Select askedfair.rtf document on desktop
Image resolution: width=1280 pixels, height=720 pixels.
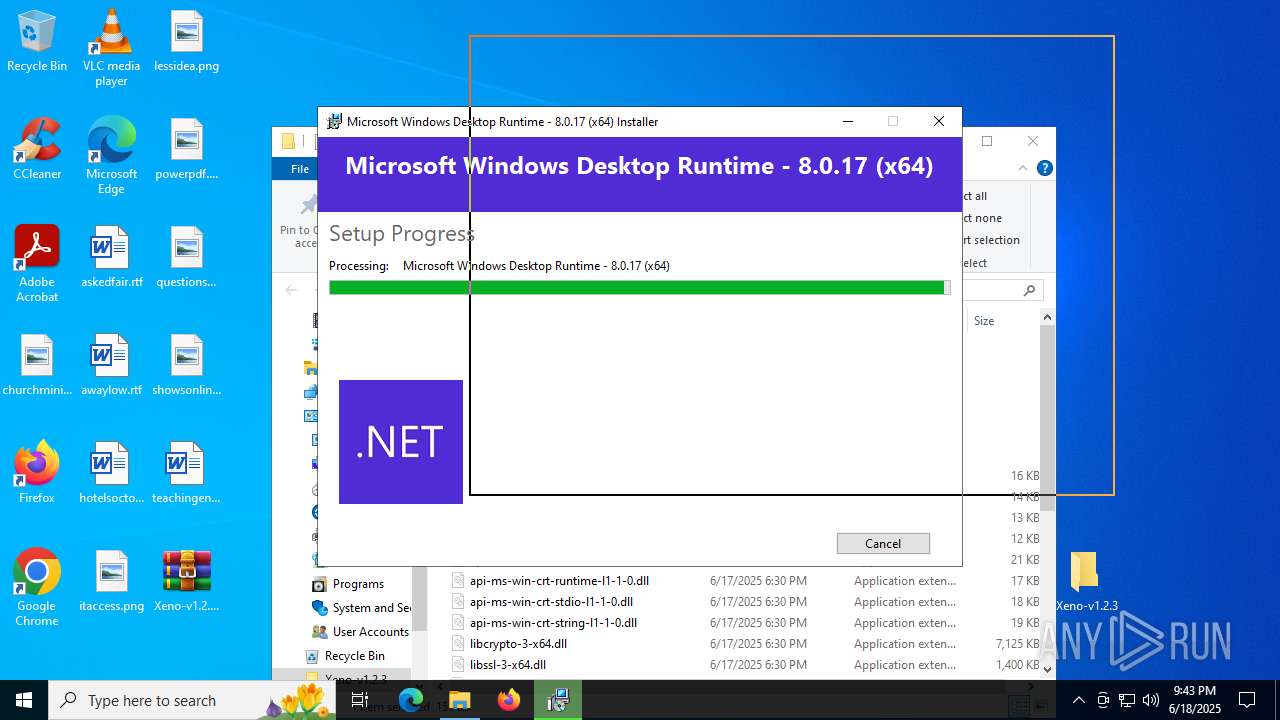pos(111,258)
